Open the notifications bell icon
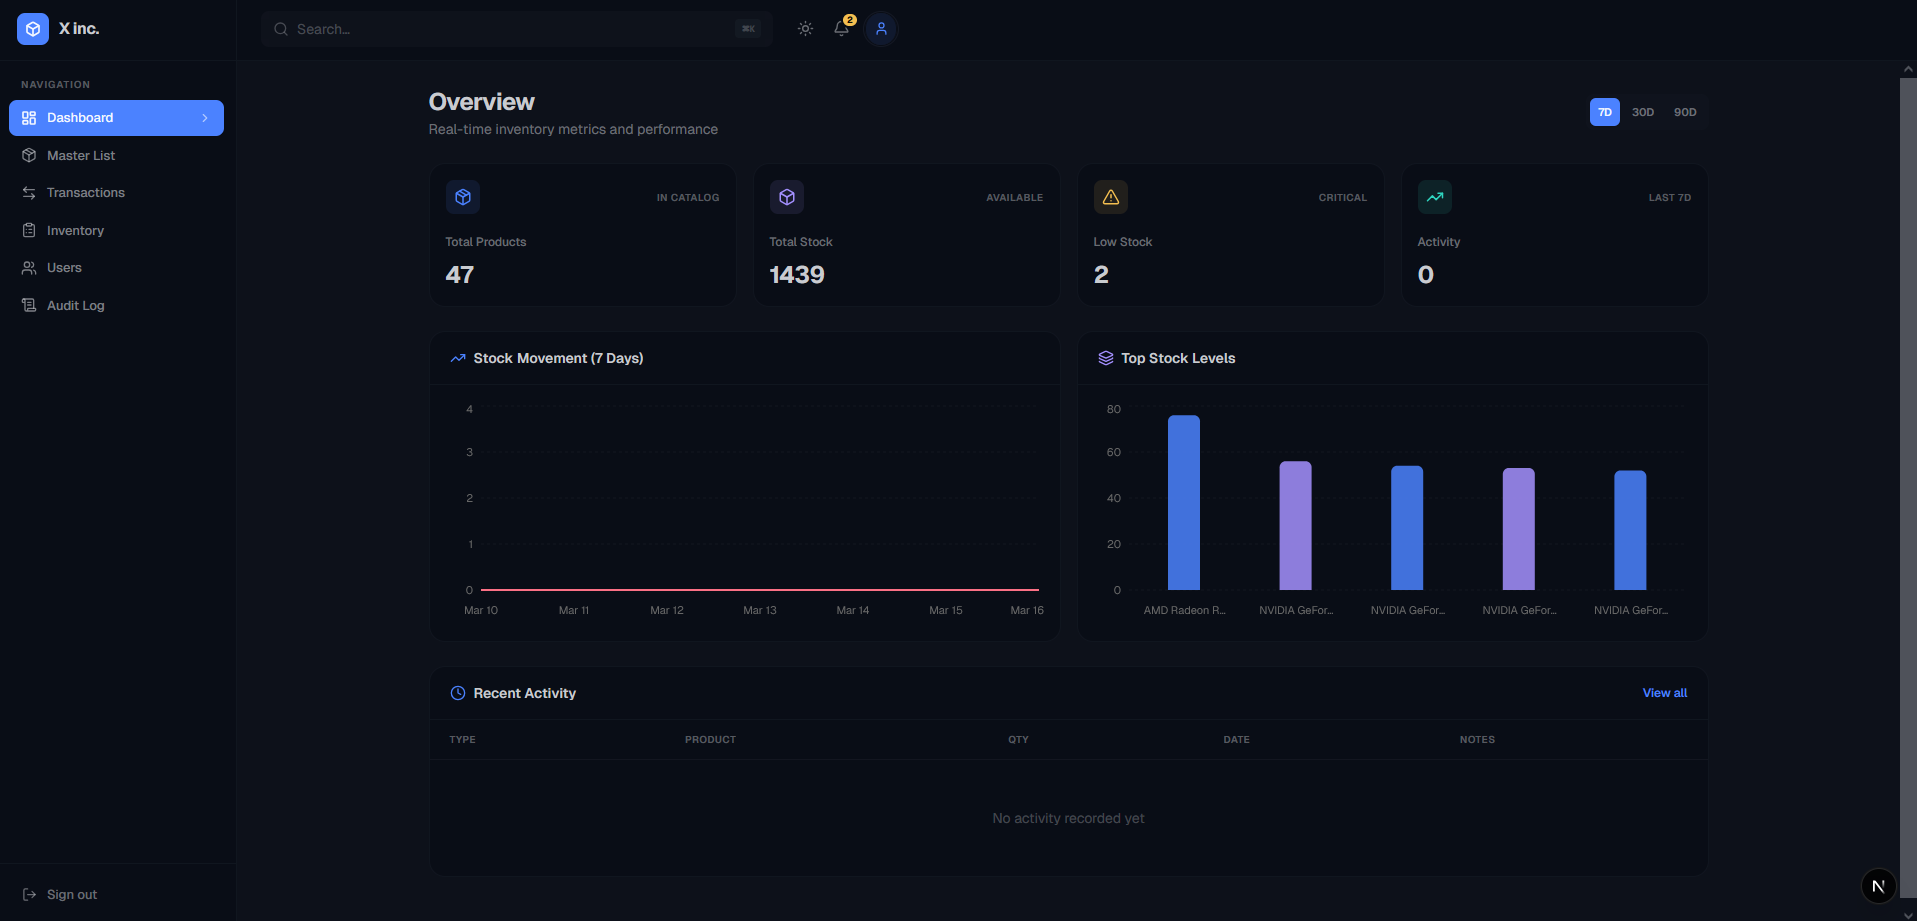This screenshot has width=1917, height=921. click(842, 29)
